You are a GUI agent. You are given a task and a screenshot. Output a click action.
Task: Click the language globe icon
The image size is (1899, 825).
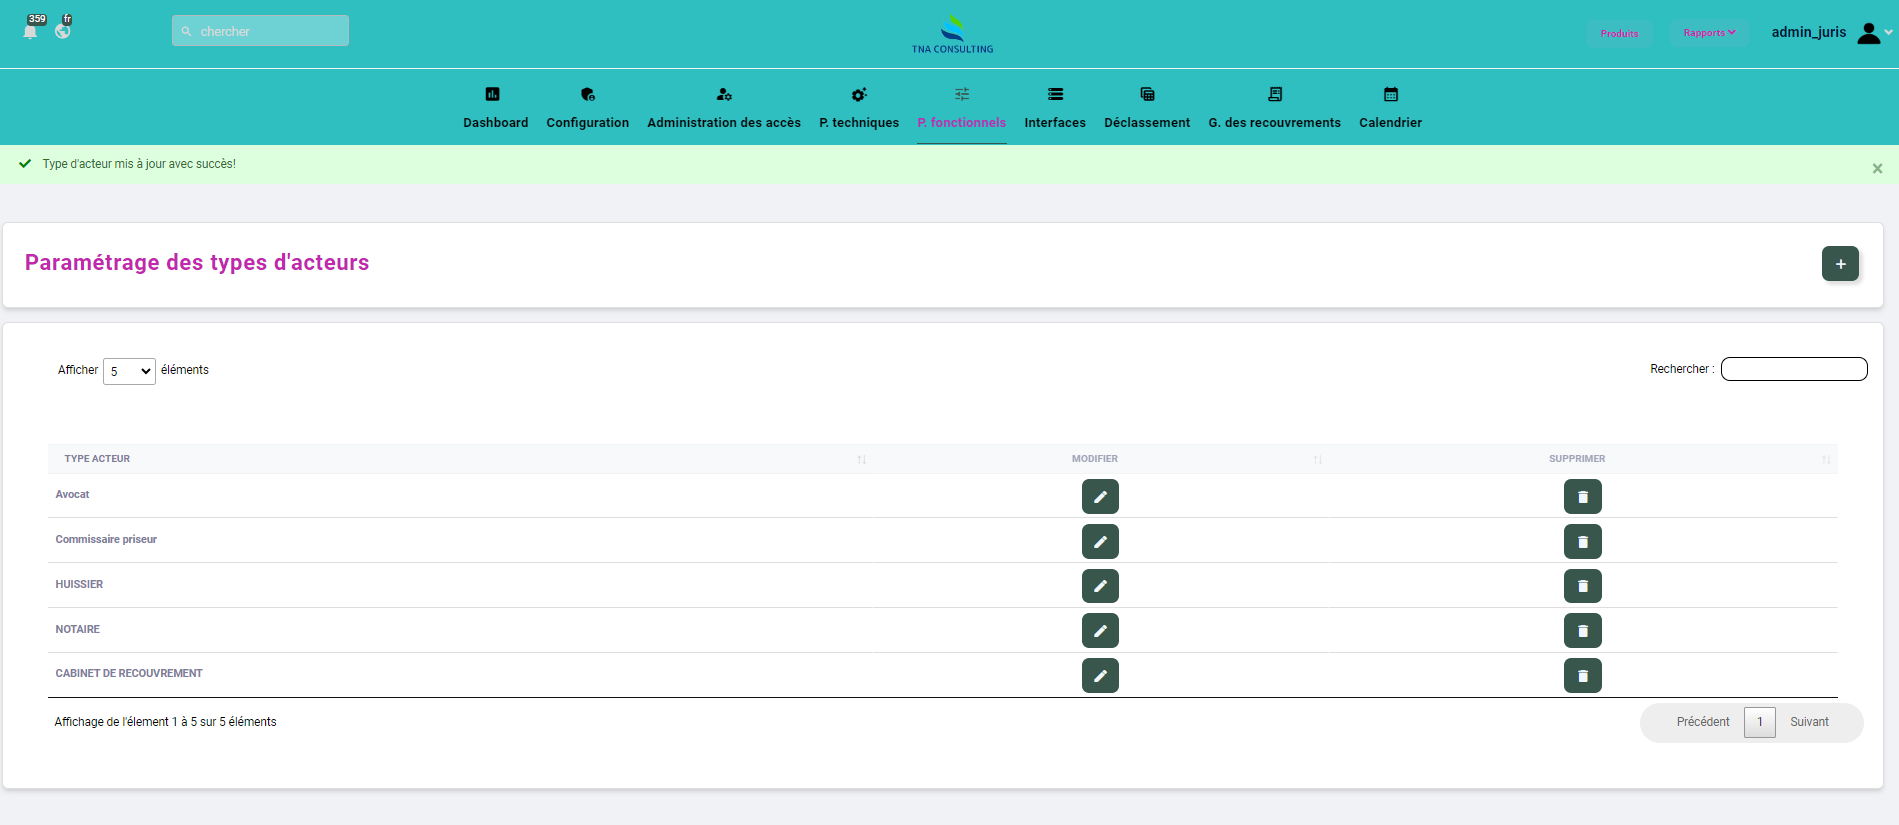63,31
